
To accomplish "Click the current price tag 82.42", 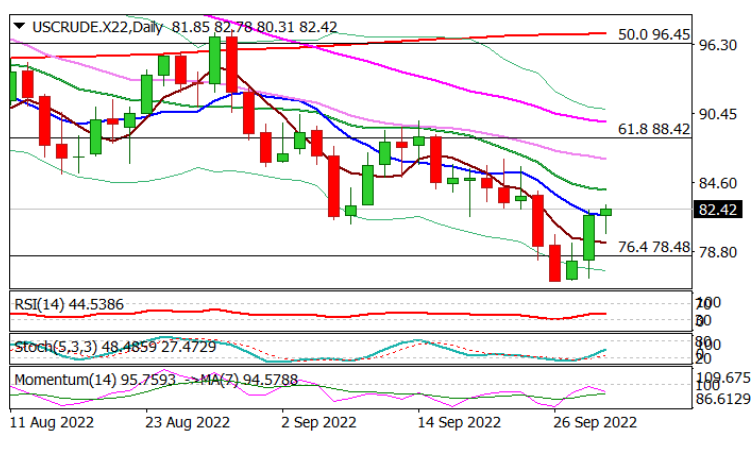I will pyautogui.click(x=717, y=210).
